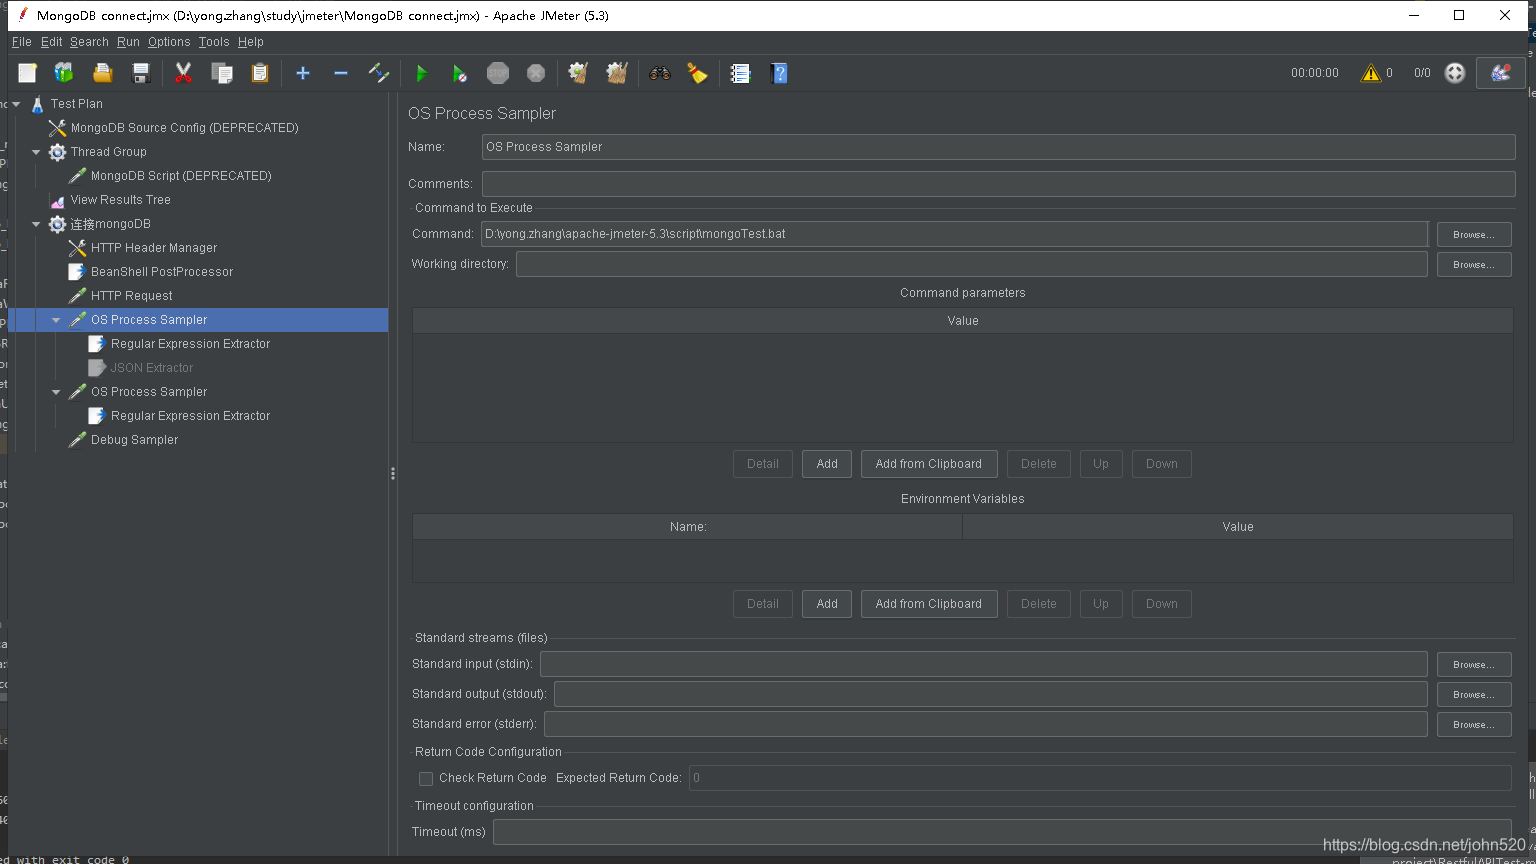Click the New test plan toolbar icon
Screen dimensions: 1536x864
point(27,73)
